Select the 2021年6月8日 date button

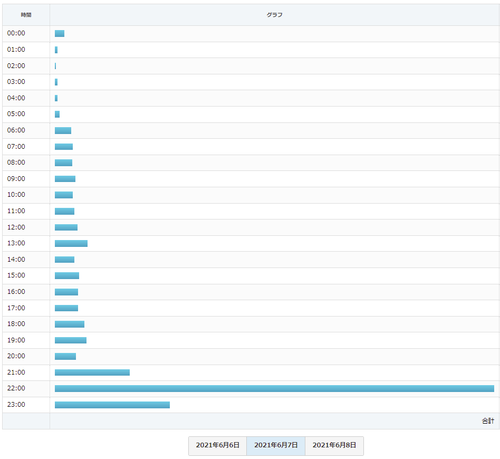click(x=334, y=445)
